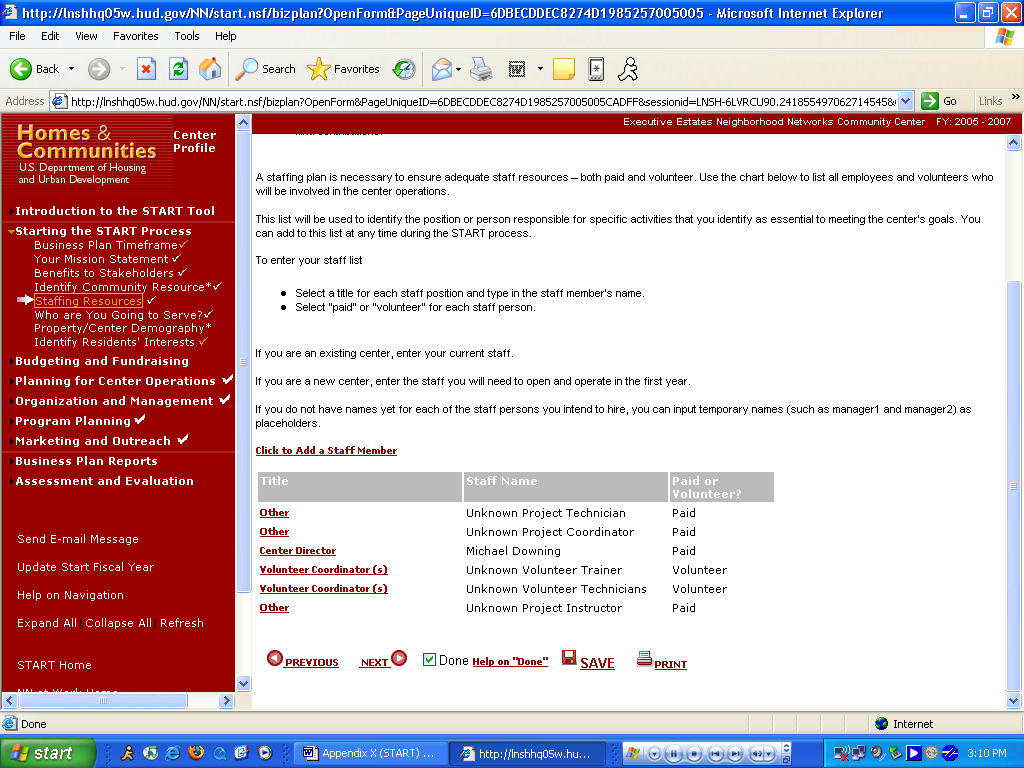Click the grey Forward arrow button
Screen dimensions: 1024x768
[x=99, y=69]
